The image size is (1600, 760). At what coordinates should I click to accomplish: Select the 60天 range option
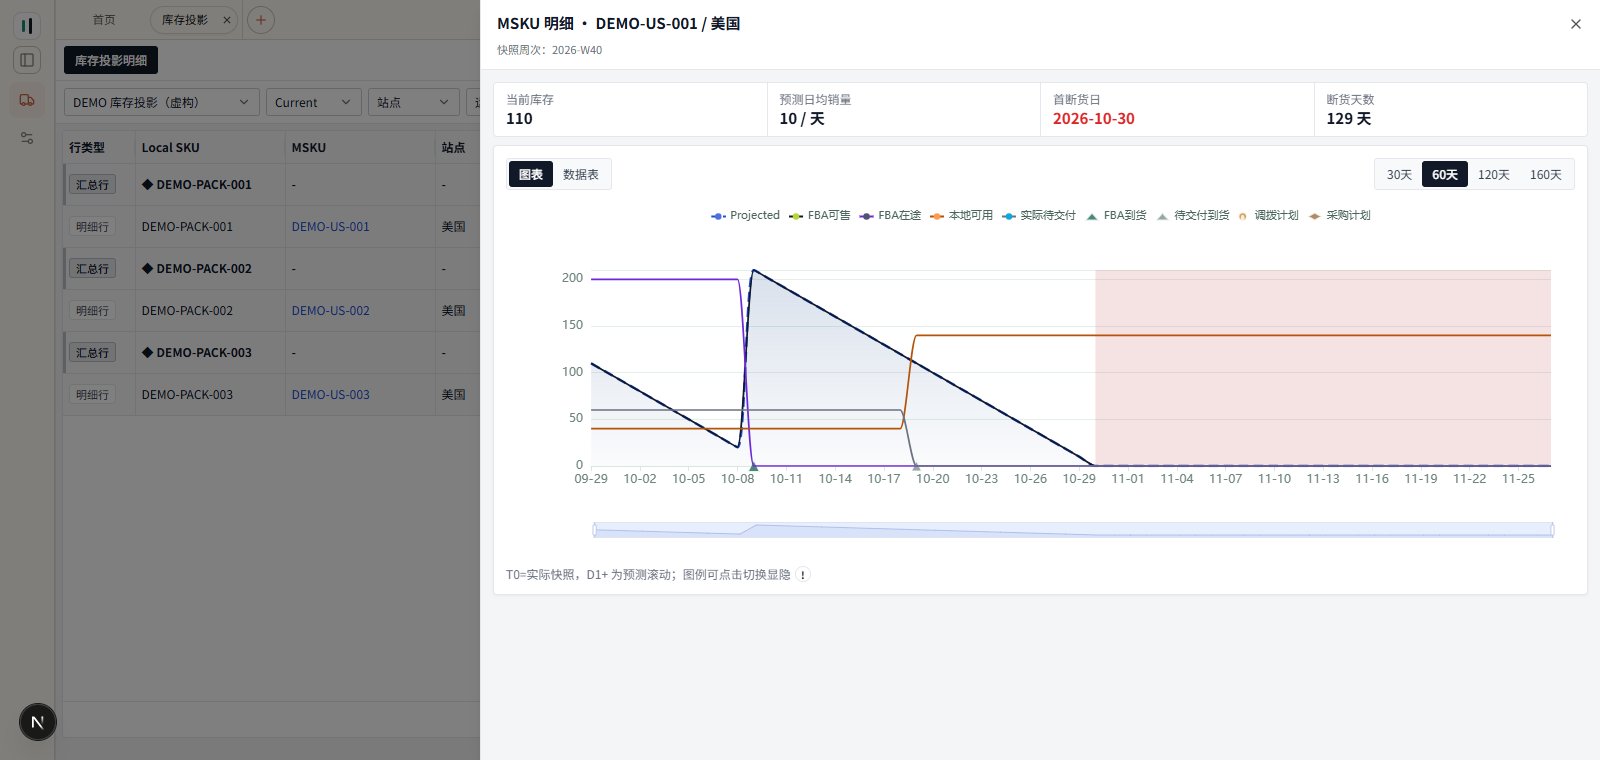[1445, 175]
